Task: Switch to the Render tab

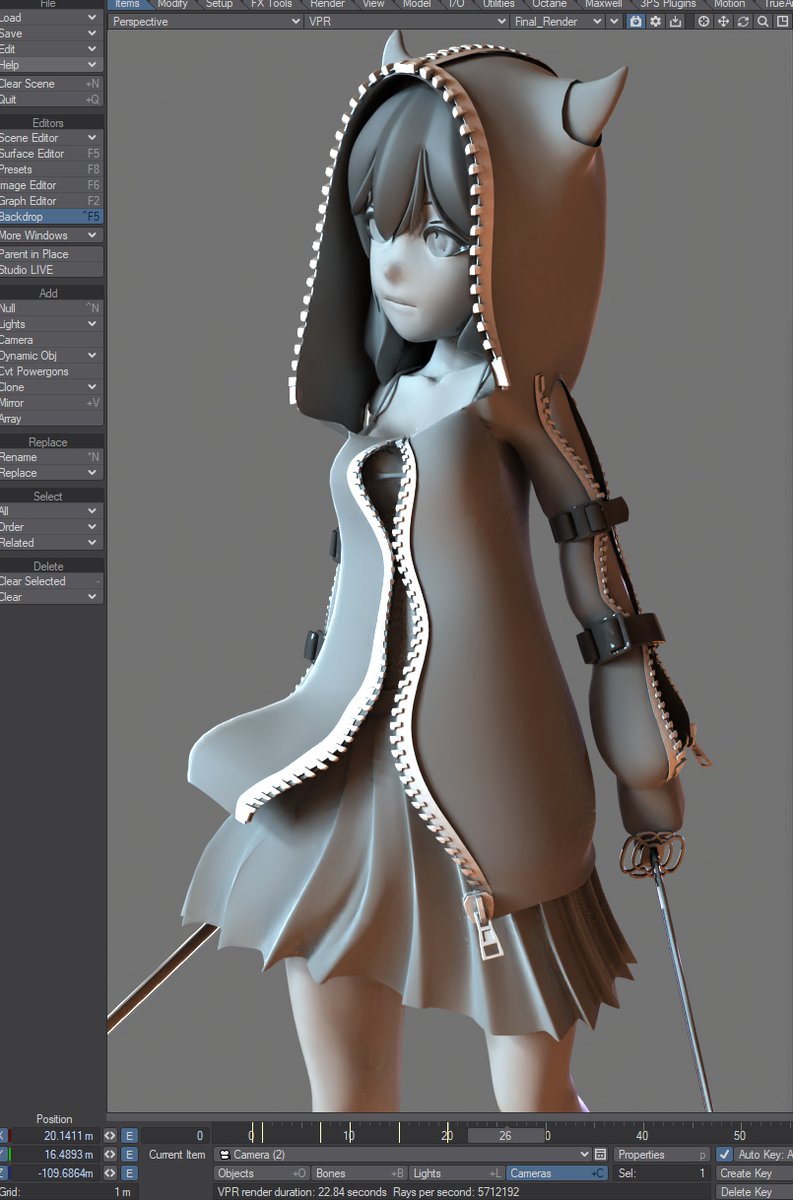Action: (327, 4)
